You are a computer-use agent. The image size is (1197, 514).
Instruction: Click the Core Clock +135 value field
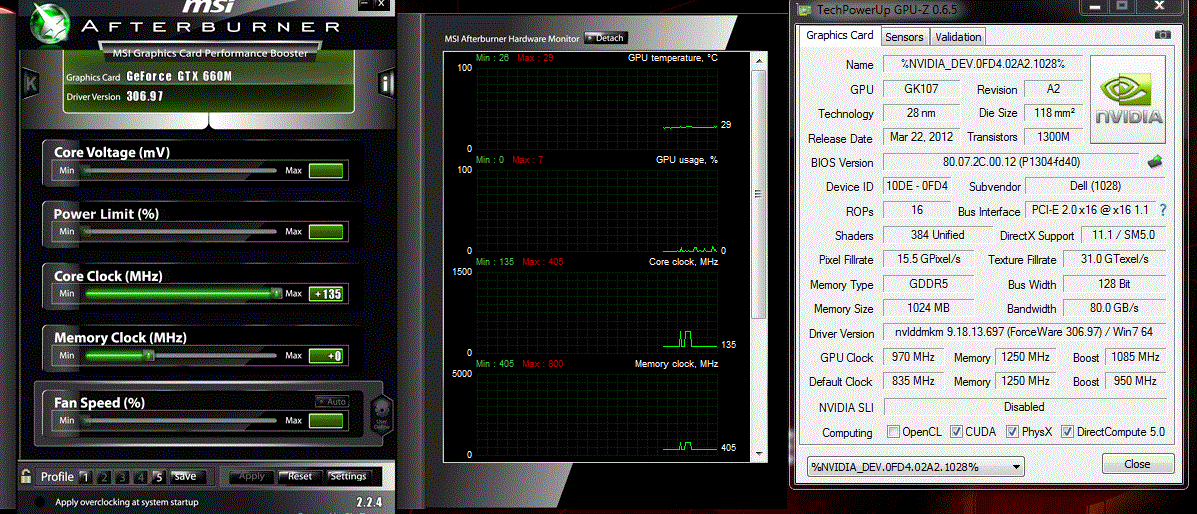pos(326,293)
